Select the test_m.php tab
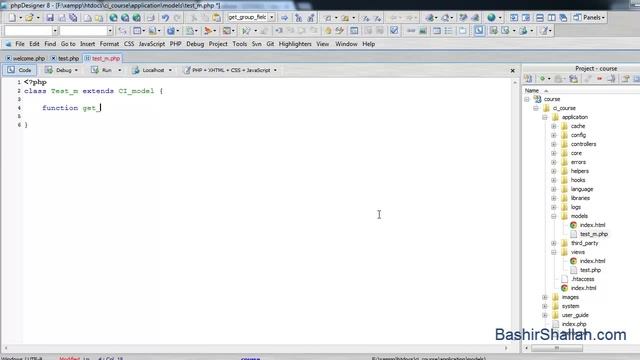 coord(102,58)
